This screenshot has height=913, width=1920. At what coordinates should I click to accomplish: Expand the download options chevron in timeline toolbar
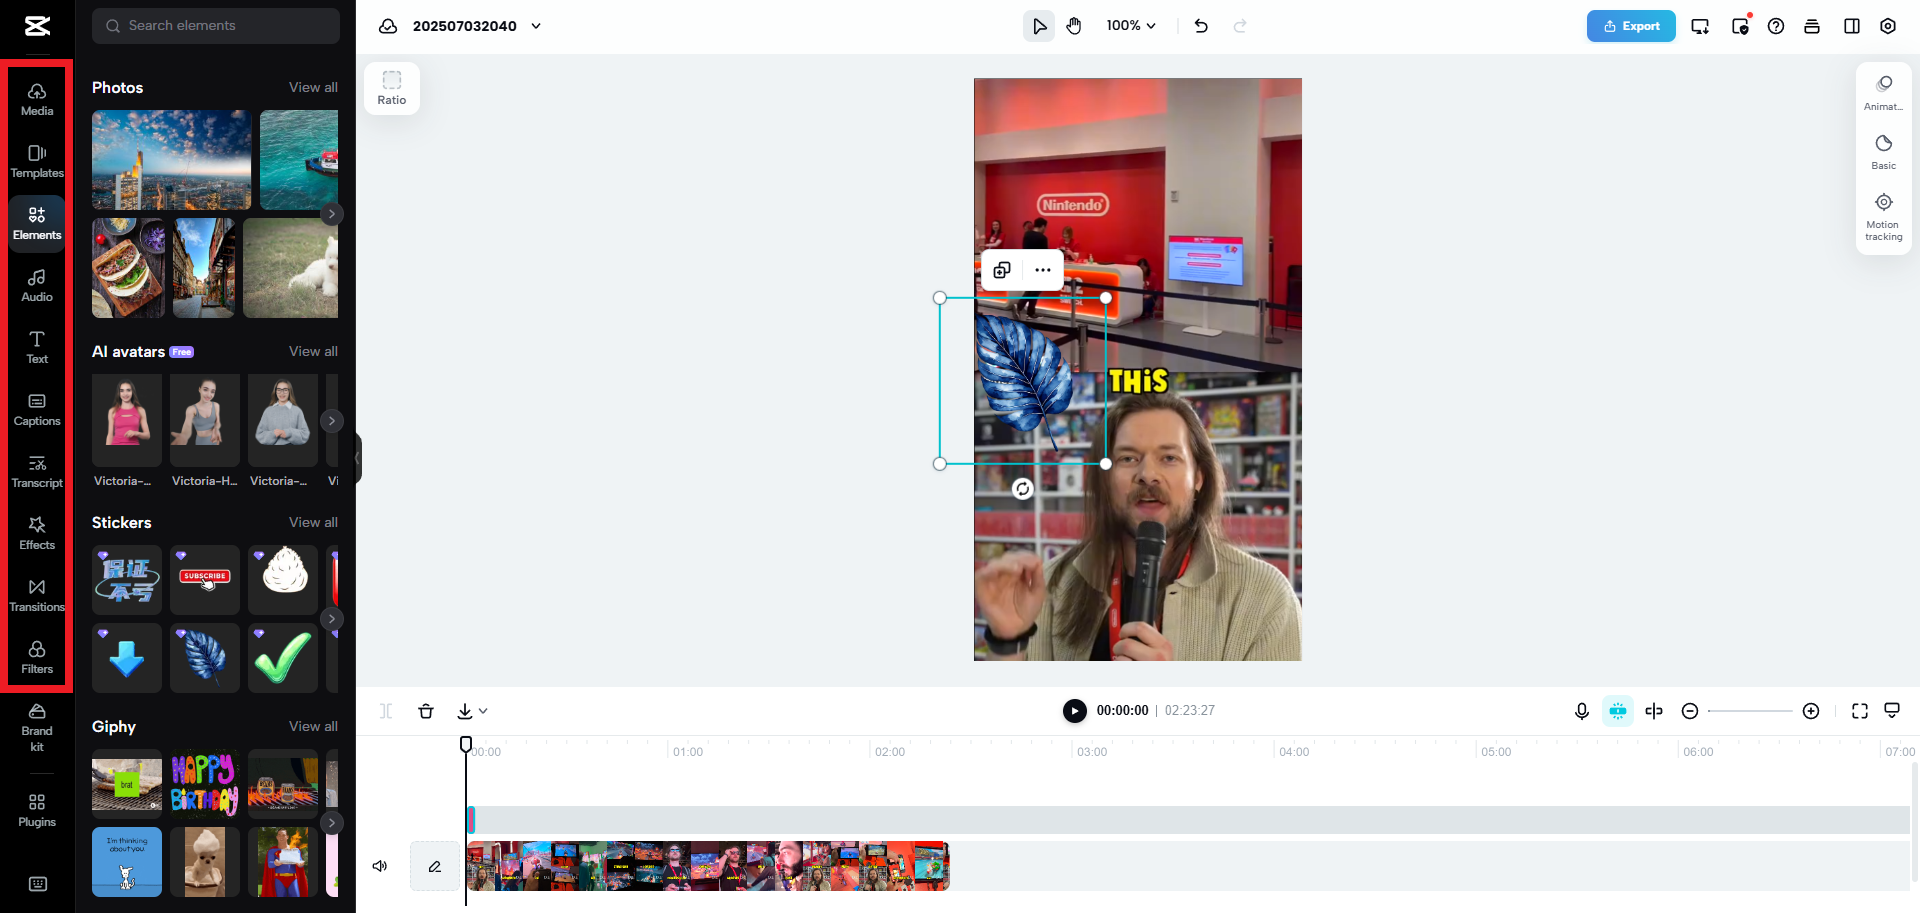pyautogui.click(x=484, y=711)
